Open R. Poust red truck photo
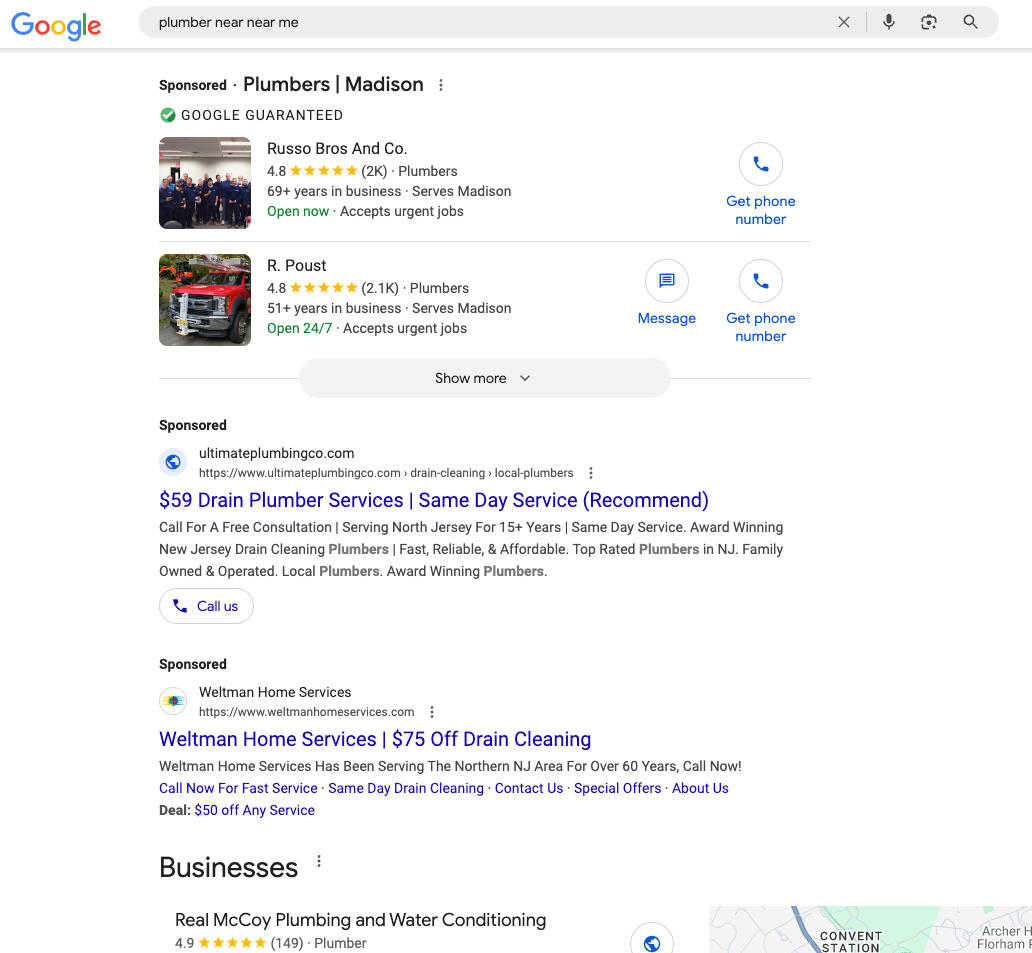The image size is (1032, 953). point(205,300)
